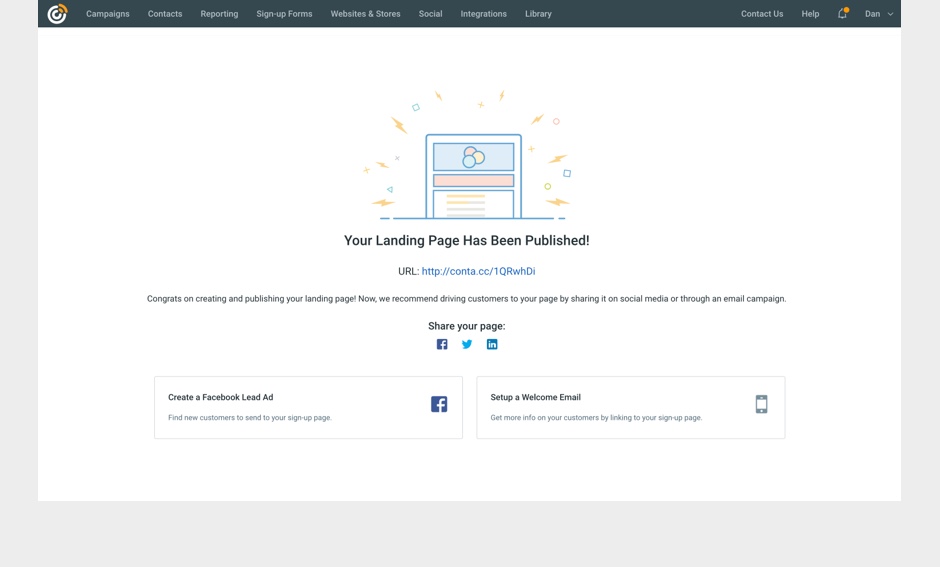940x567 pixels.
Task: Click the Facebook logo in Lead Ad card
Action: pyautogui.click(x=439, y=404)
